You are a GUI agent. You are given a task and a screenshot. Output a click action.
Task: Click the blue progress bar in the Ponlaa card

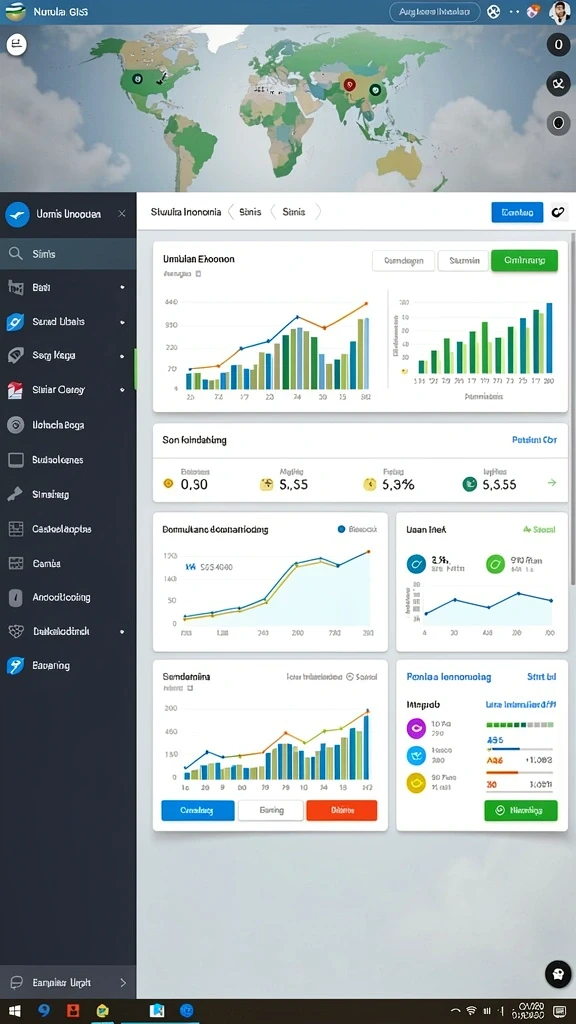click(x=520, y=748)
